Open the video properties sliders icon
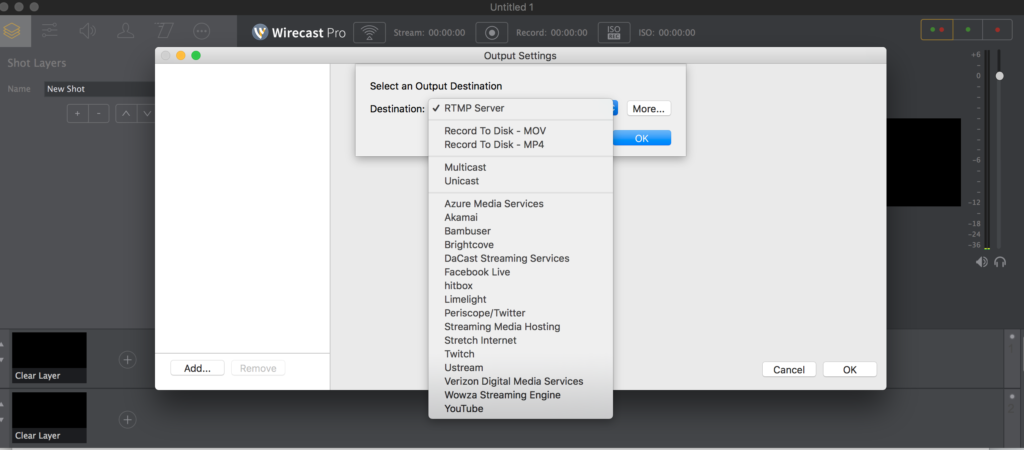 (48, 31)
